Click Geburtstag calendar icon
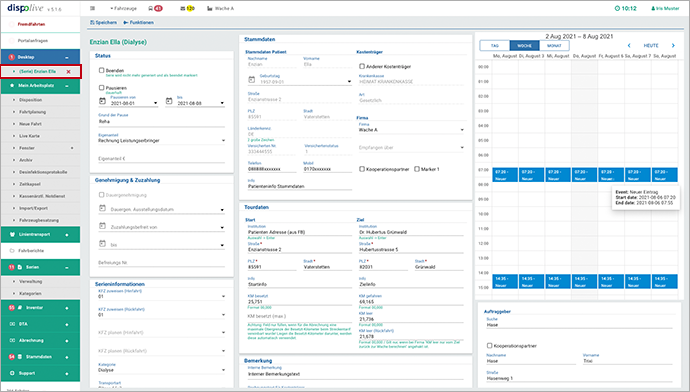This screenshot has width=690, height=392. point(252,80)
